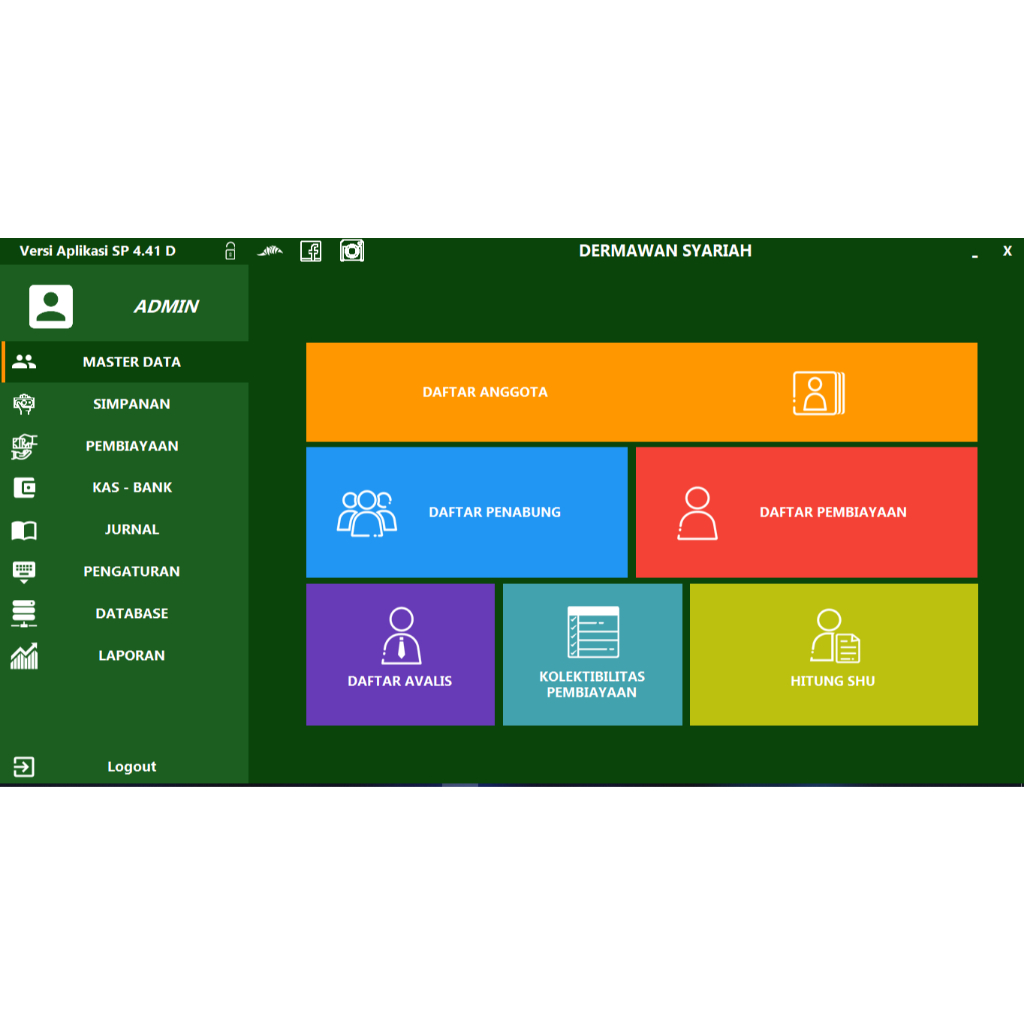Click the padlock icon in title bar
Viewport: 1024px width, 1024px height.
pos(230,251)
